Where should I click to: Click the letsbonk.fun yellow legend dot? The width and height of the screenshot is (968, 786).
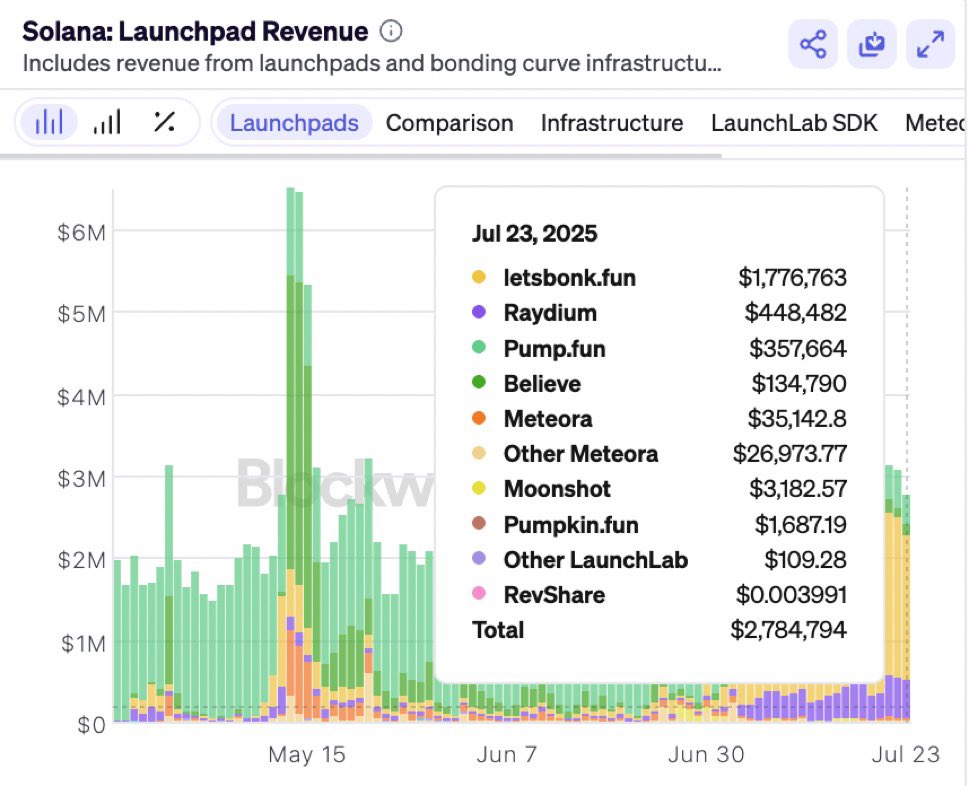(x=478, y=277)
